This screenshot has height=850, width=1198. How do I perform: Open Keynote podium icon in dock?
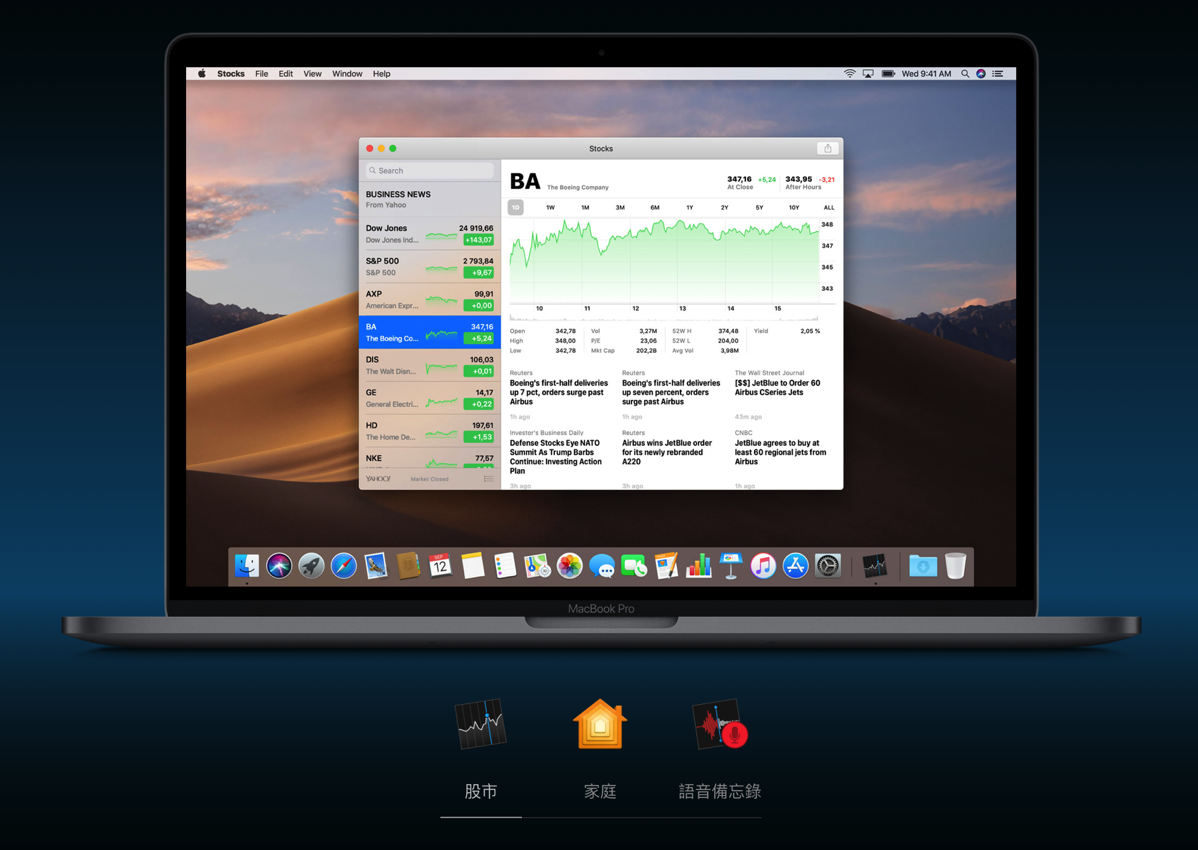point(731,566)
